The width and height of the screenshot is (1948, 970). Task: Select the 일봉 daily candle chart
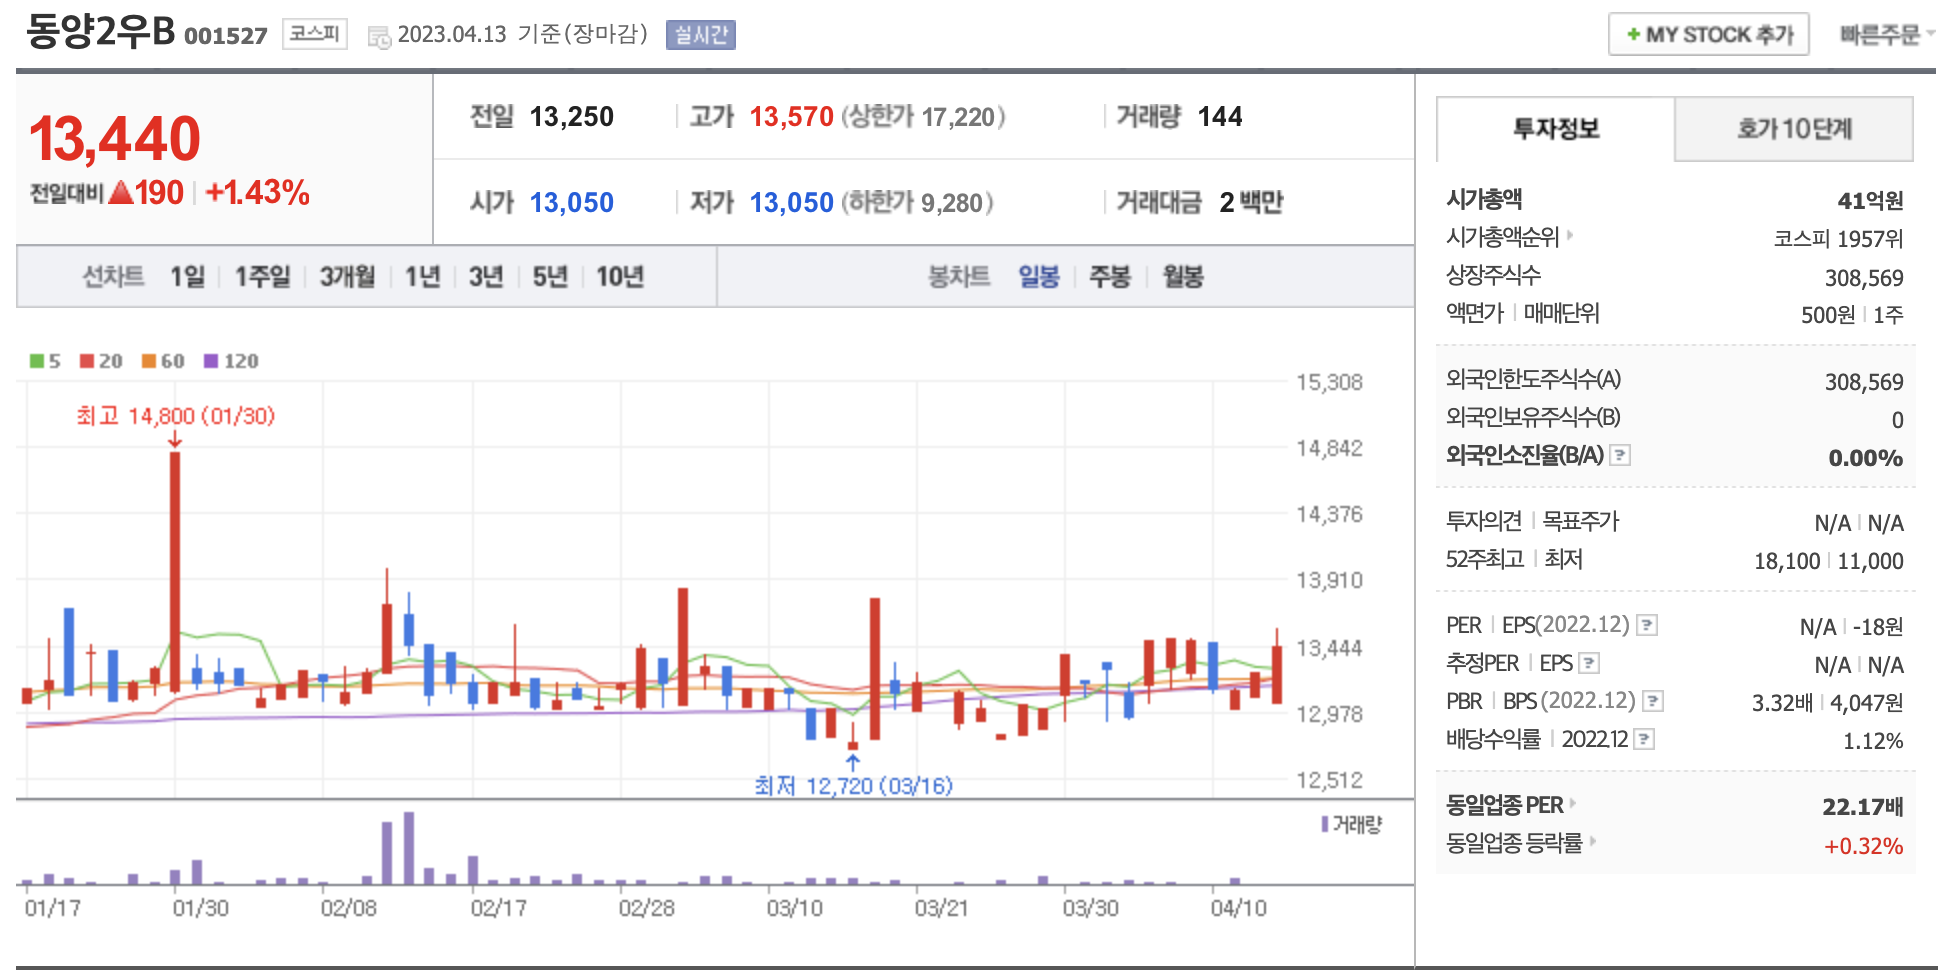pyautogui.click(x=1038, y=277)
